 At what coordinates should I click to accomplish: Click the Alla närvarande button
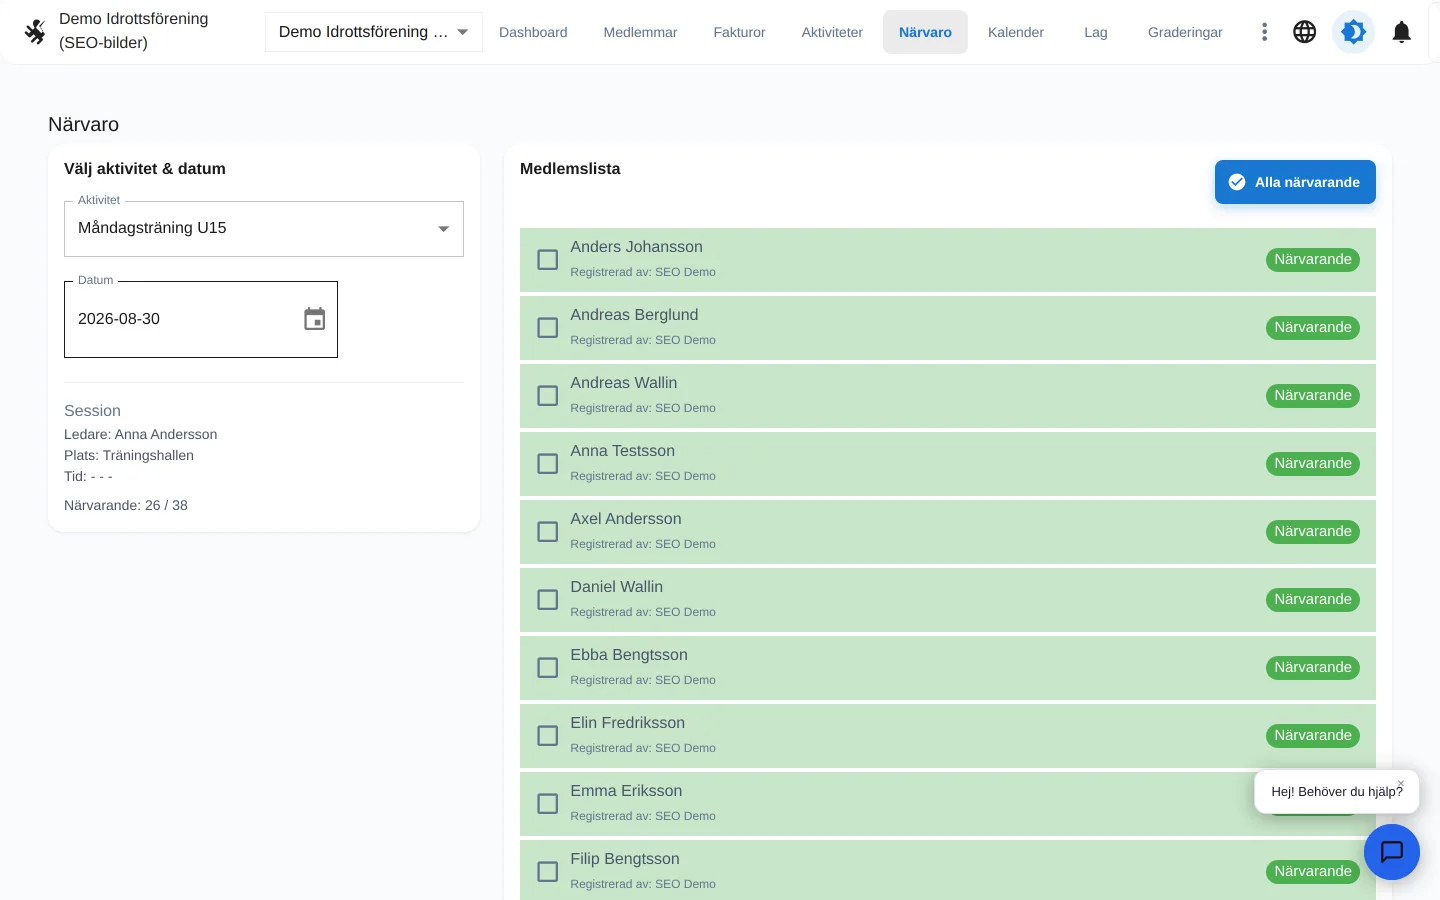pyautogui.click(x=1295, y=182)
